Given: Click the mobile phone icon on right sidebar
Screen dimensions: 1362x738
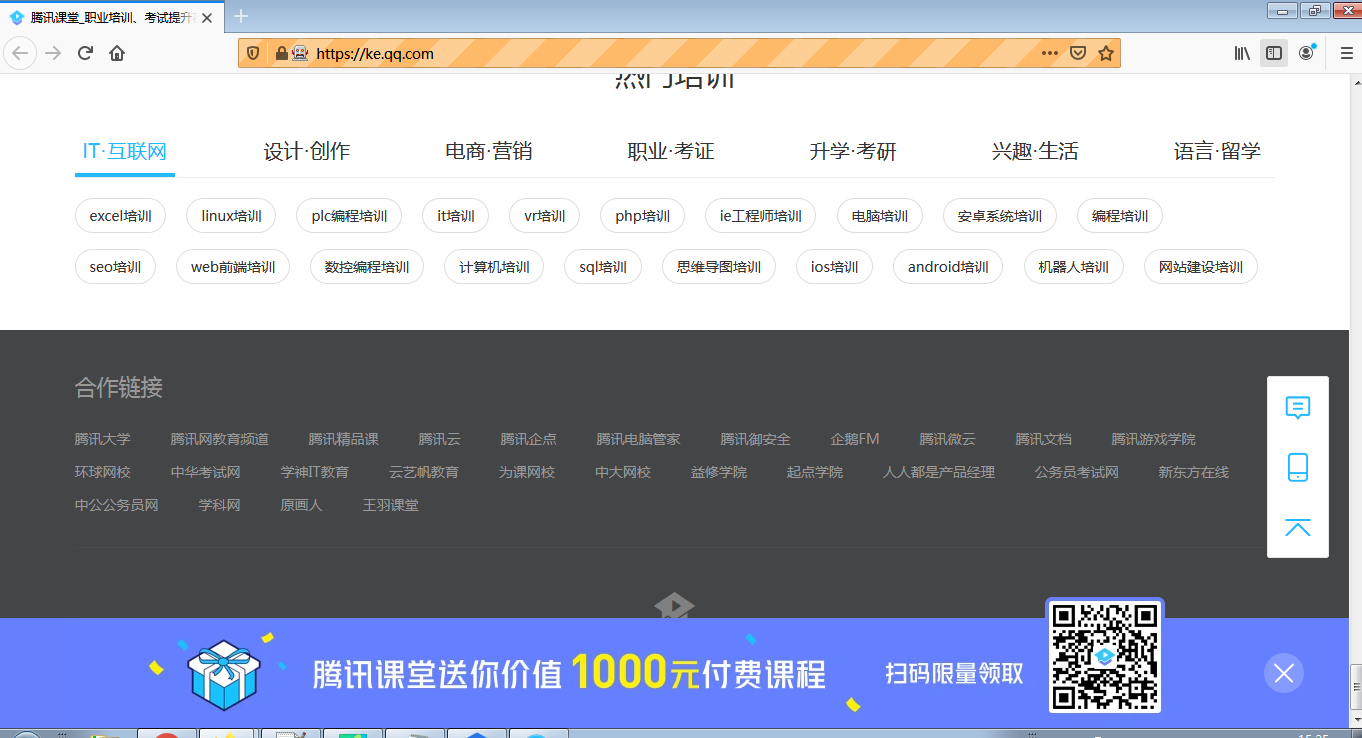Looking at the screenshot, I should click(x=1297, y=467).
